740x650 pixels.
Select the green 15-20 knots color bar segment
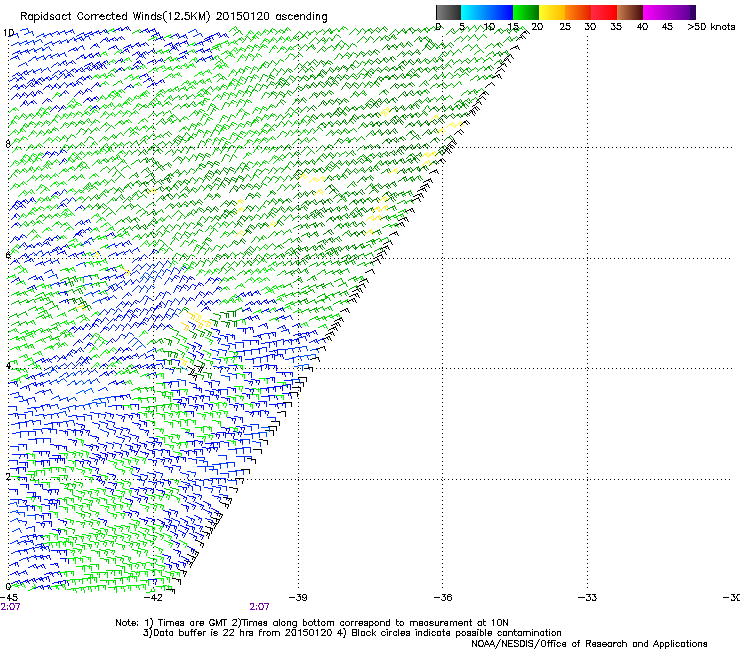pyautogui.click(x=526, y=12)
